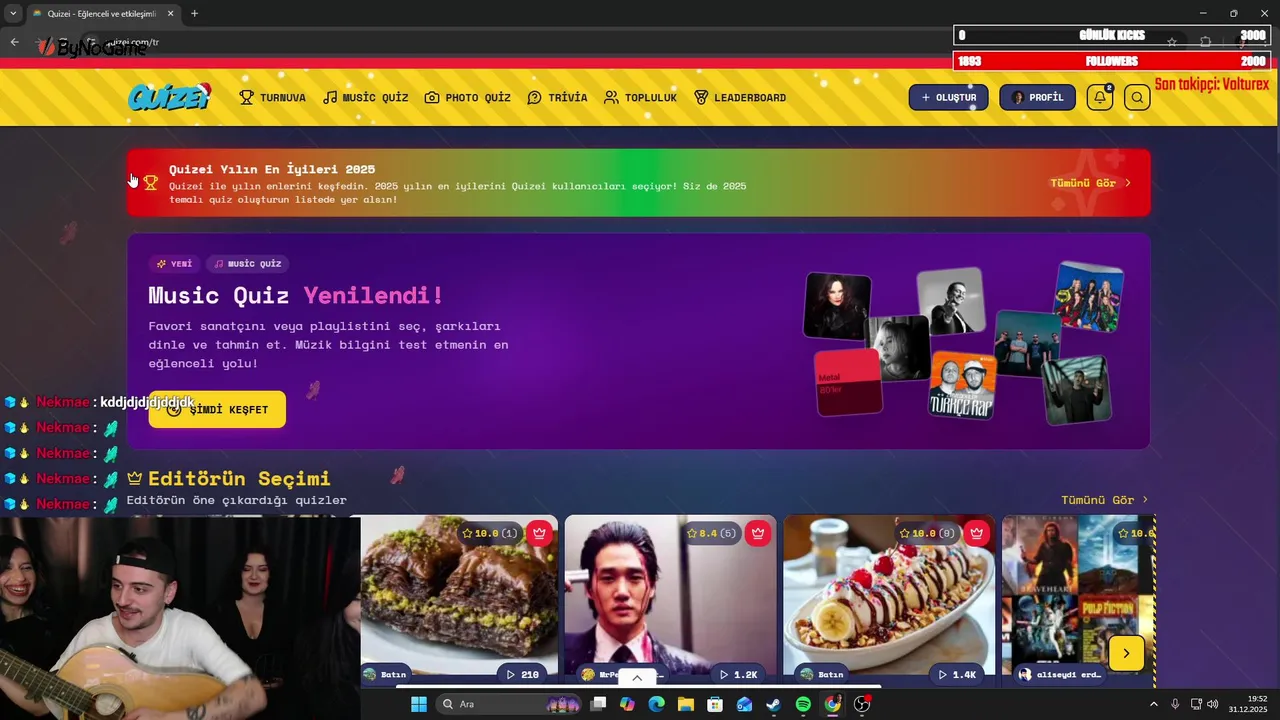Go back with the browser back arrow
This screenshot has height=720, width=1280.
(x=14, y=42)
